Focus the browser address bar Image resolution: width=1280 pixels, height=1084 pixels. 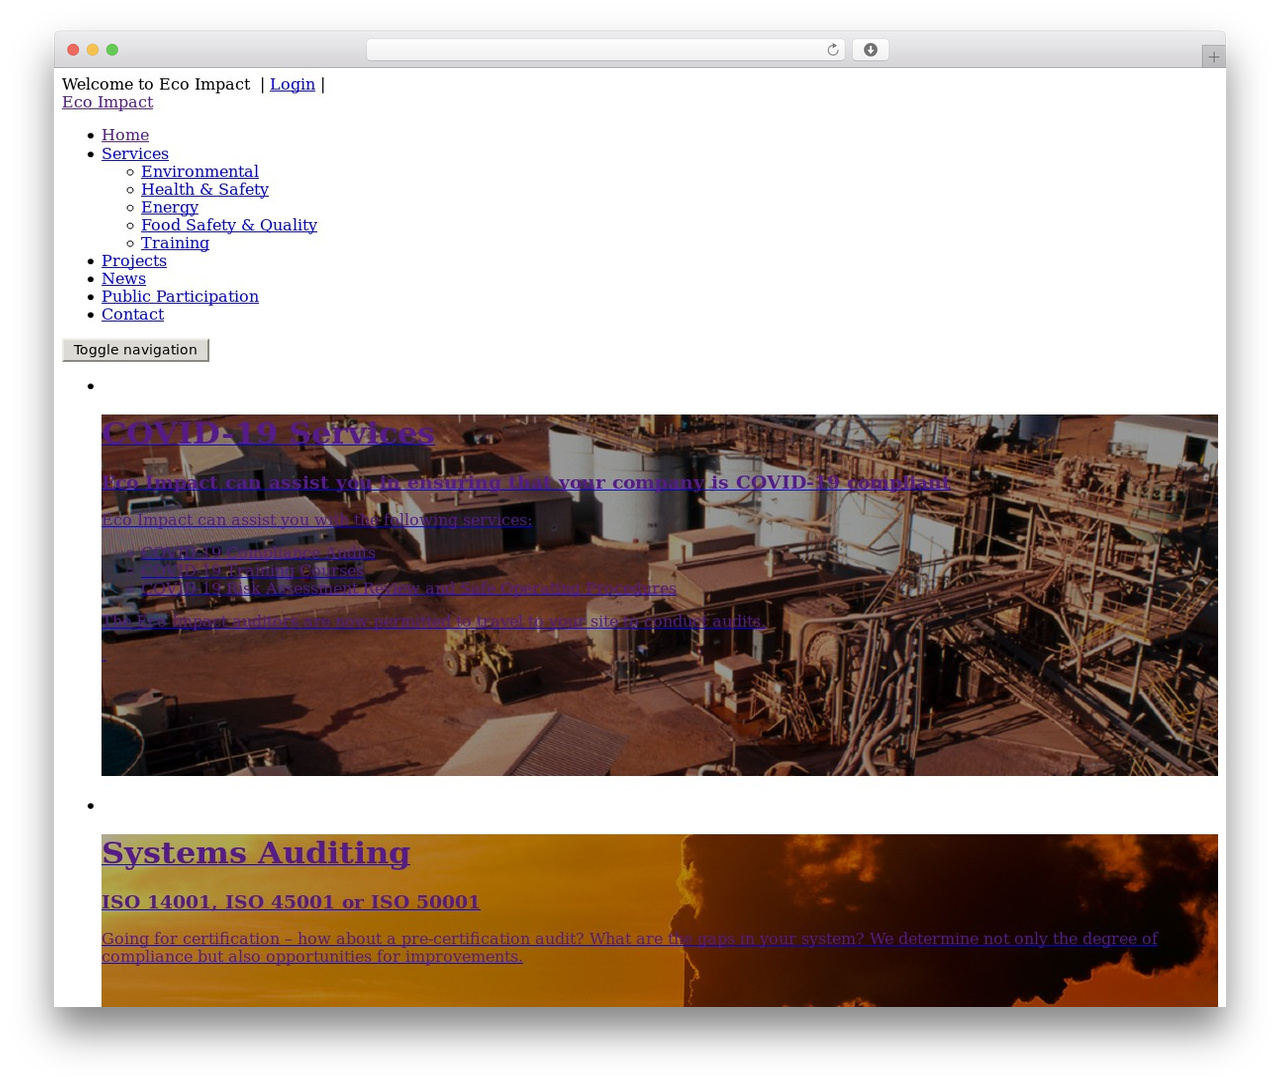coord(605,50)
